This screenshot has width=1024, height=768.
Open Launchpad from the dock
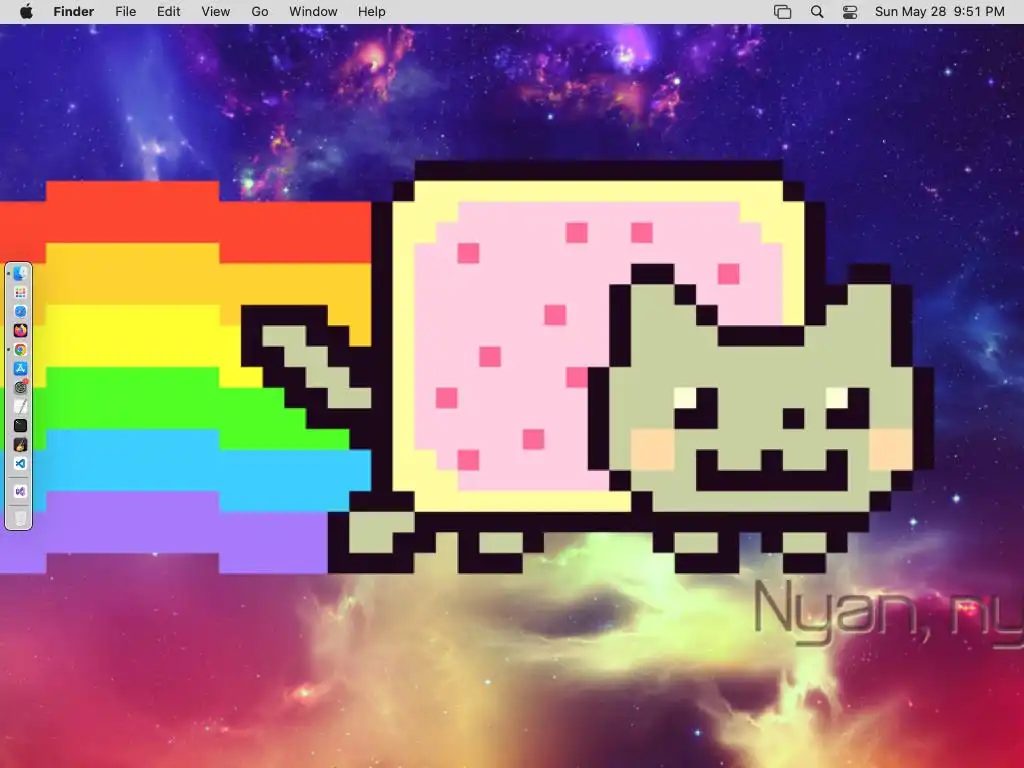pos(20,293)
